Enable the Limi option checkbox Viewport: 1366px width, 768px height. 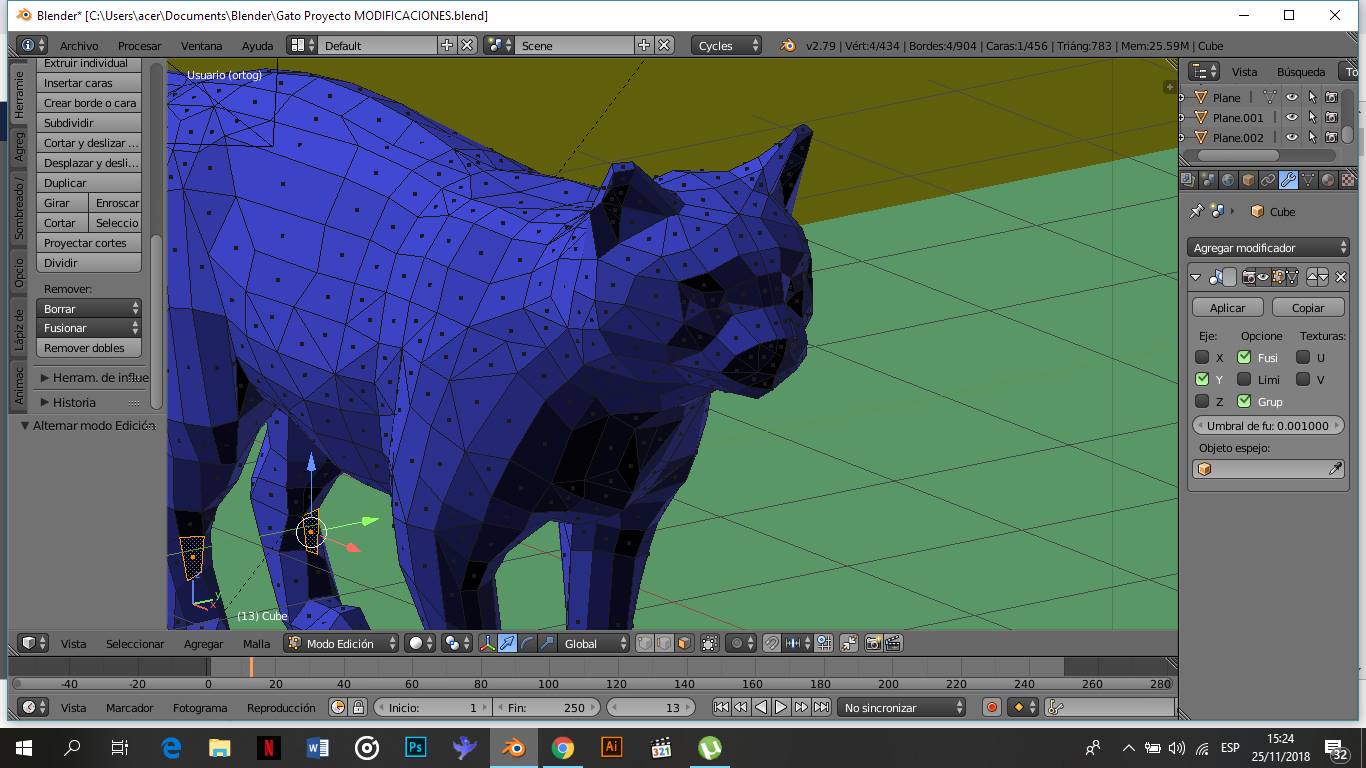[1244, 379]
